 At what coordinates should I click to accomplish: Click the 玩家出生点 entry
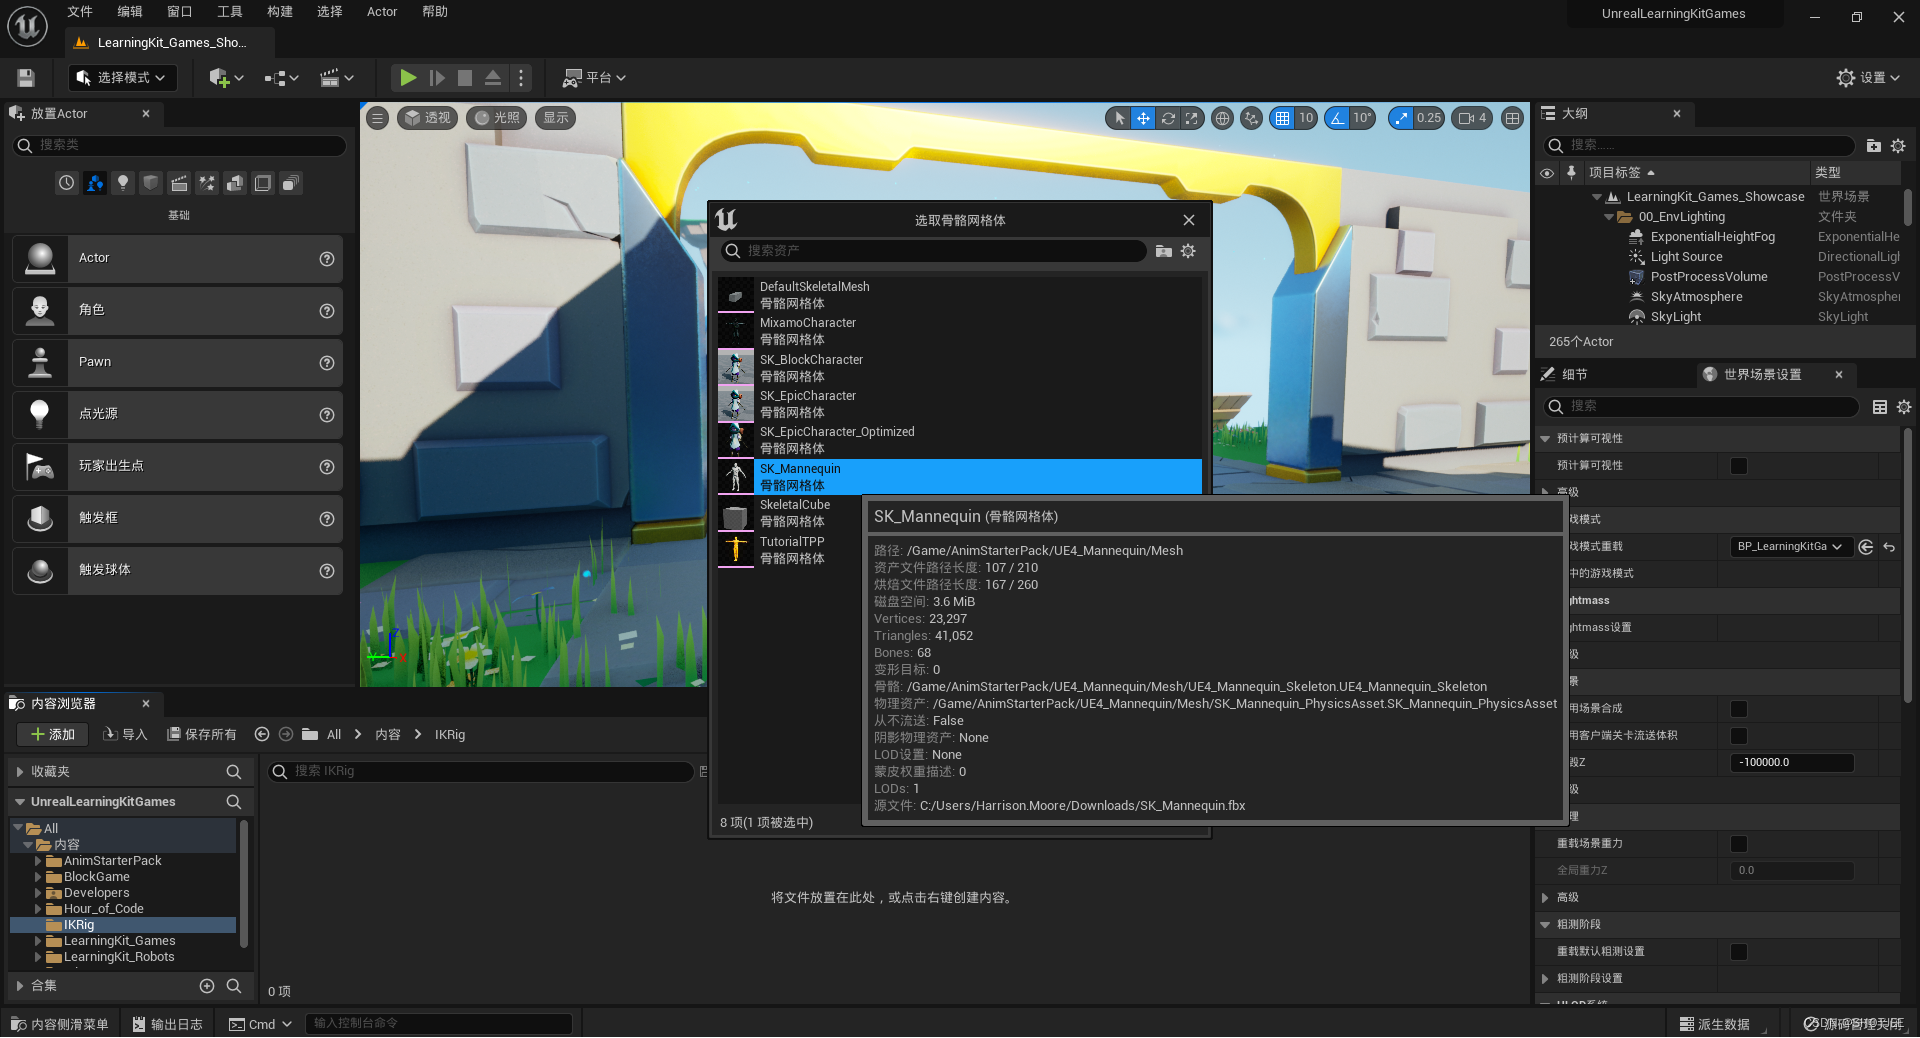pos(178,467)
